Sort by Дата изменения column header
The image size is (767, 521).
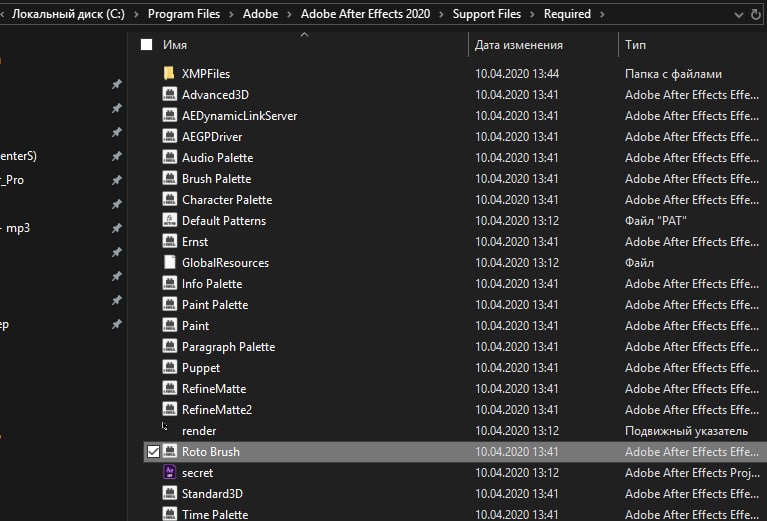point(519,45)
